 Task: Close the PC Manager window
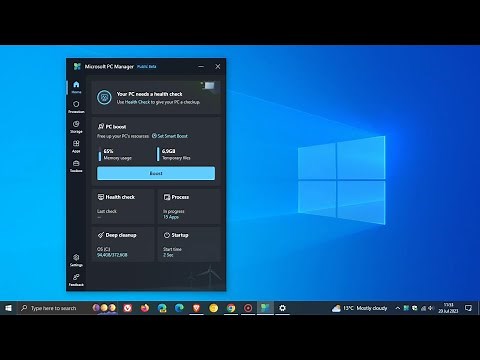coord(218,66)
